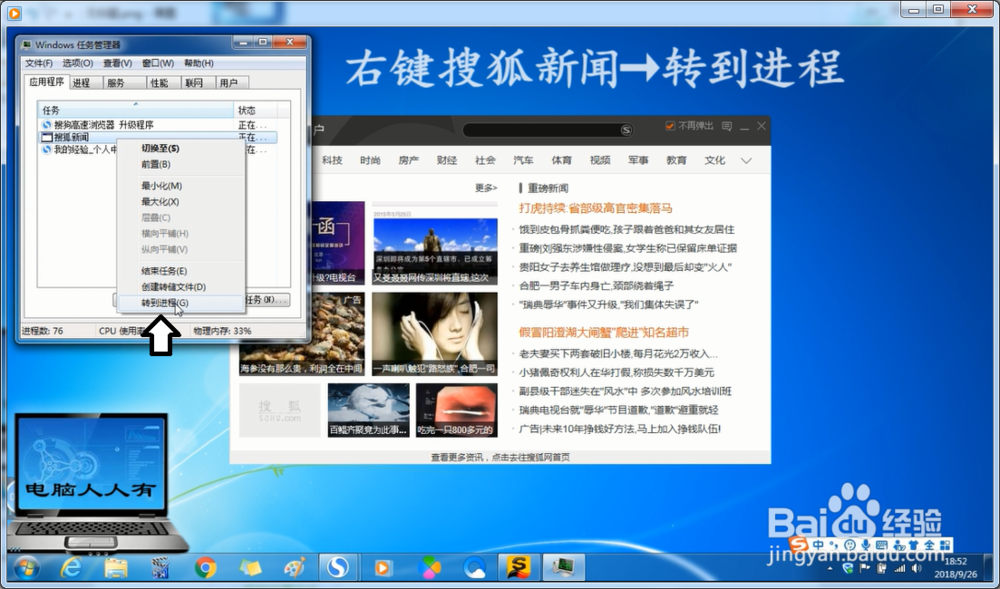Open the yellow S app taskbar icon
This screenshot has width=1000, height=589.
coord(518,567)
